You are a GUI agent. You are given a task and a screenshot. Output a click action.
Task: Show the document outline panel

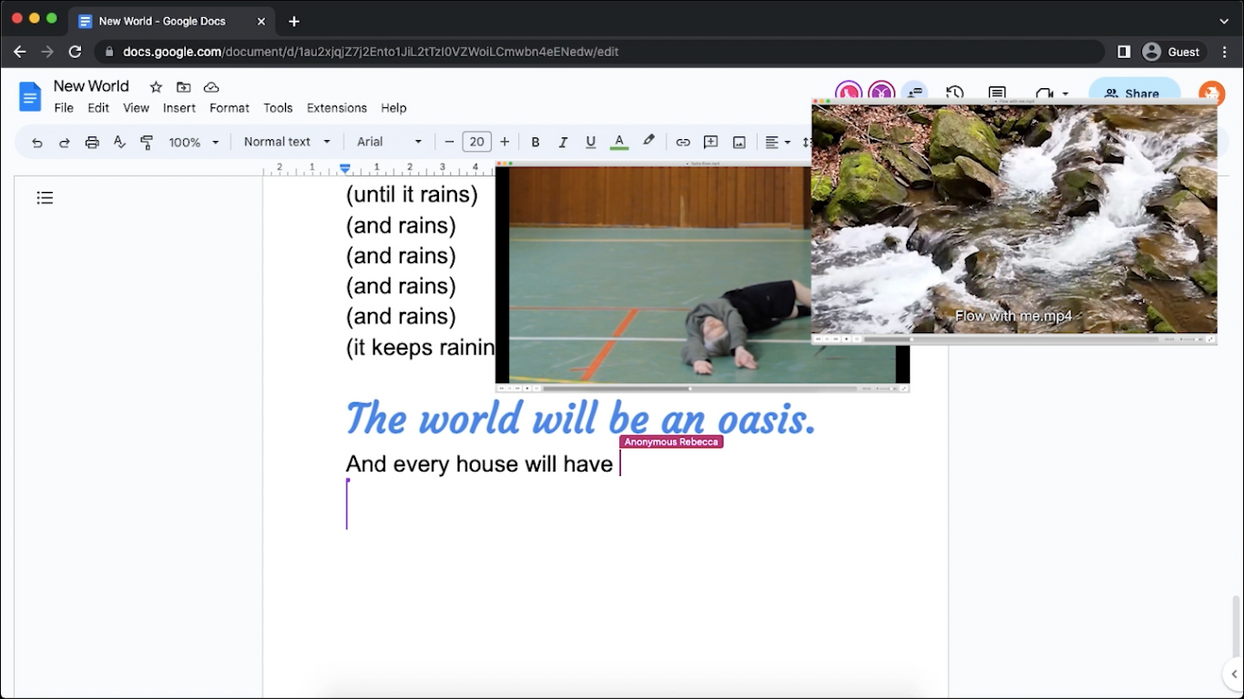pyautogui.click(x=45, y=198)
